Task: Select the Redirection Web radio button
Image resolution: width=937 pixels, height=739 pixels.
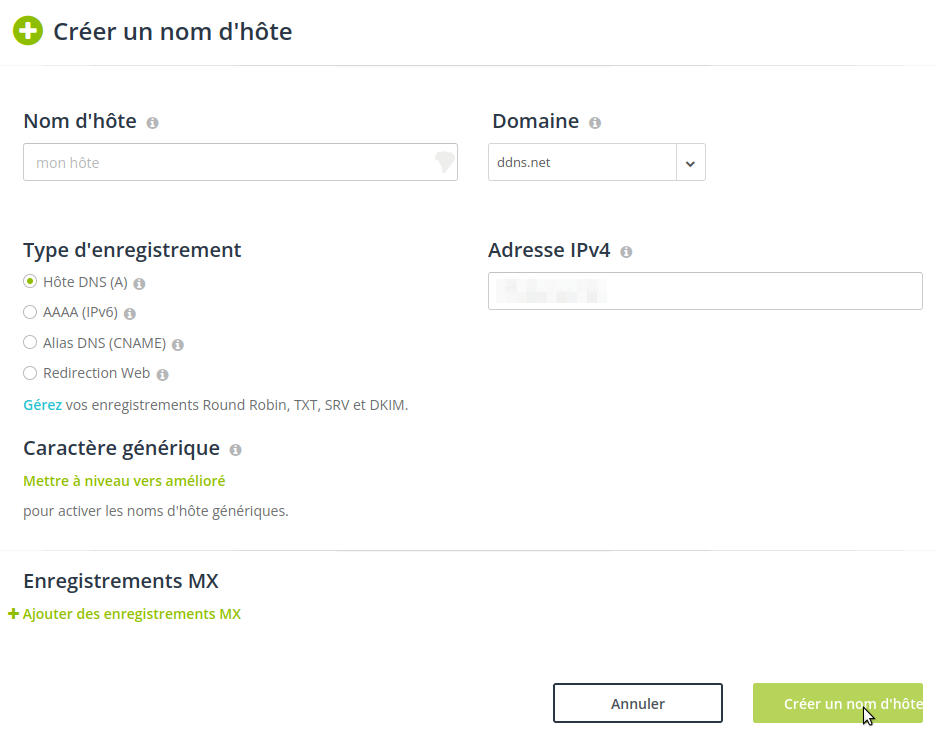Action: [30, 373]
